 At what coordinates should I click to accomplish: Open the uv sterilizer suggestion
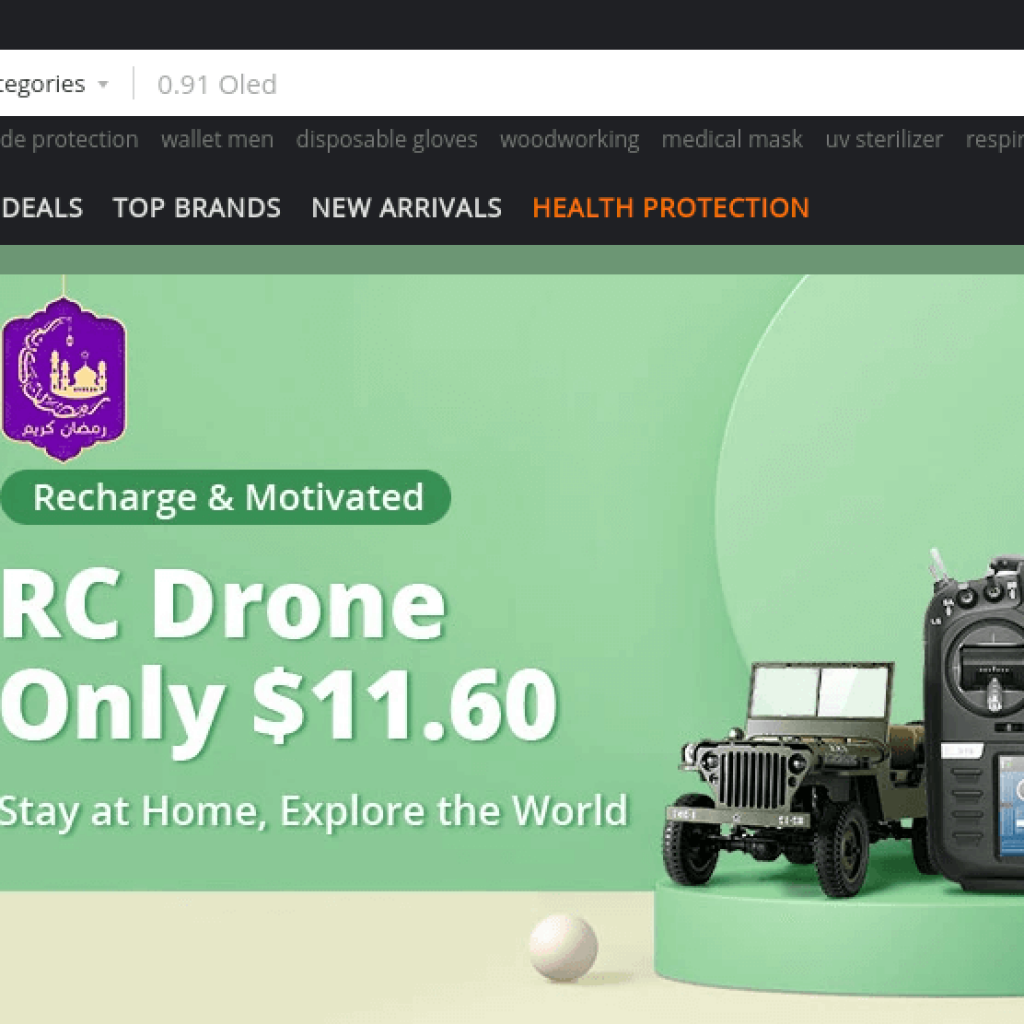point(884,139)
